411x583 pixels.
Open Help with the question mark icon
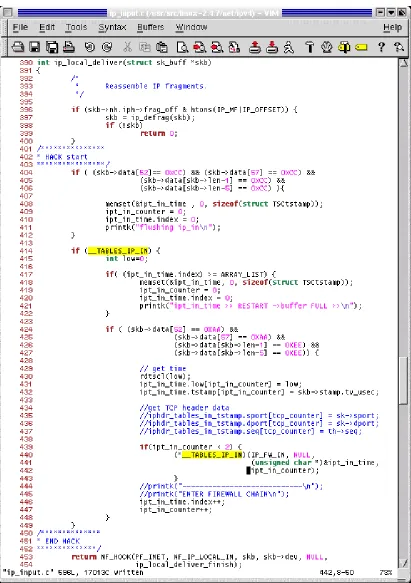coord(381,47)
